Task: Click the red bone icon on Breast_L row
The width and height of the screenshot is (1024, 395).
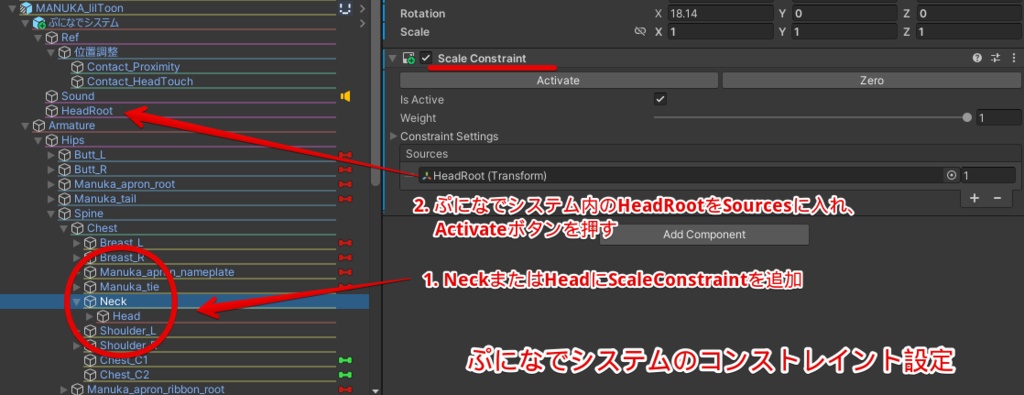Action: 345,243
